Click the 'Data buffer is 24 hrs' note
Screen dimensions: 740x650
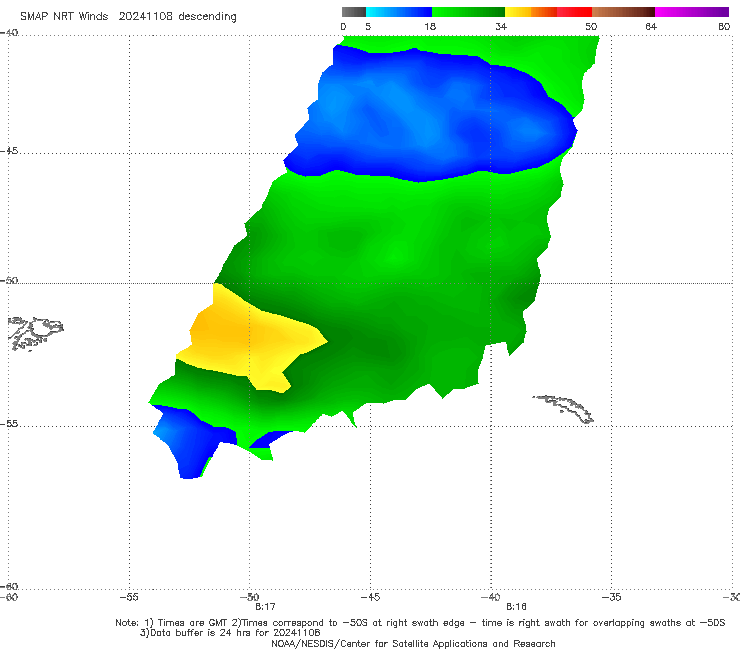230,633
